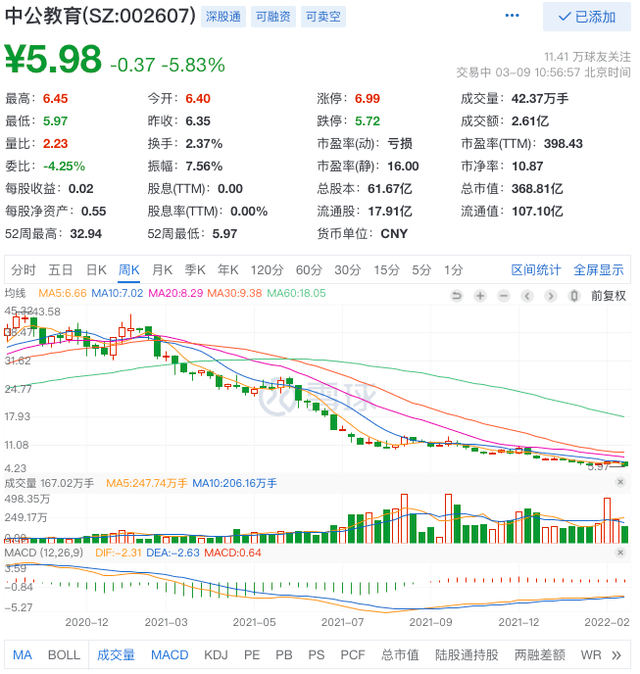
Task: Click the MA60:18.05 moving average label
Action: point(296,293)
